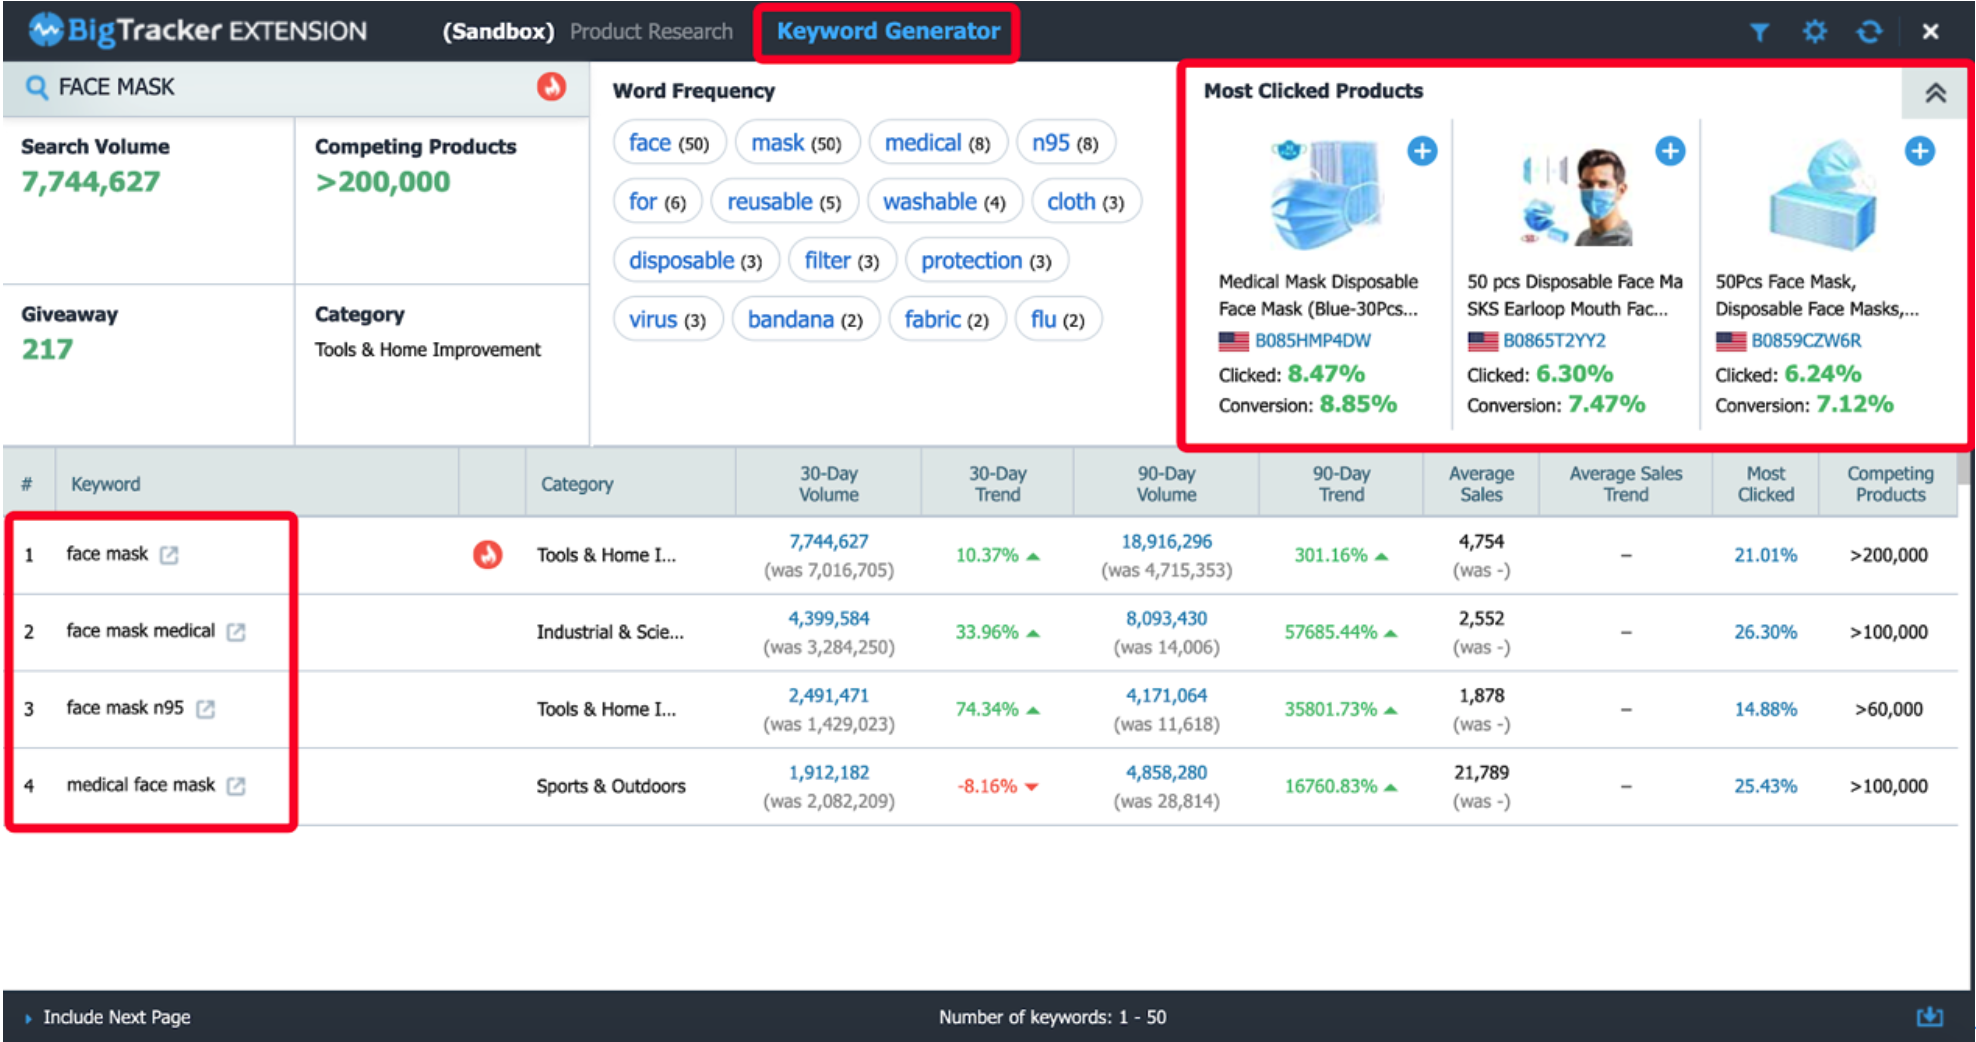Sort by 90-Day Trend column header
This screenshot has height=1042, width=1976.
pyautogui.click(x=1341, y=484)
